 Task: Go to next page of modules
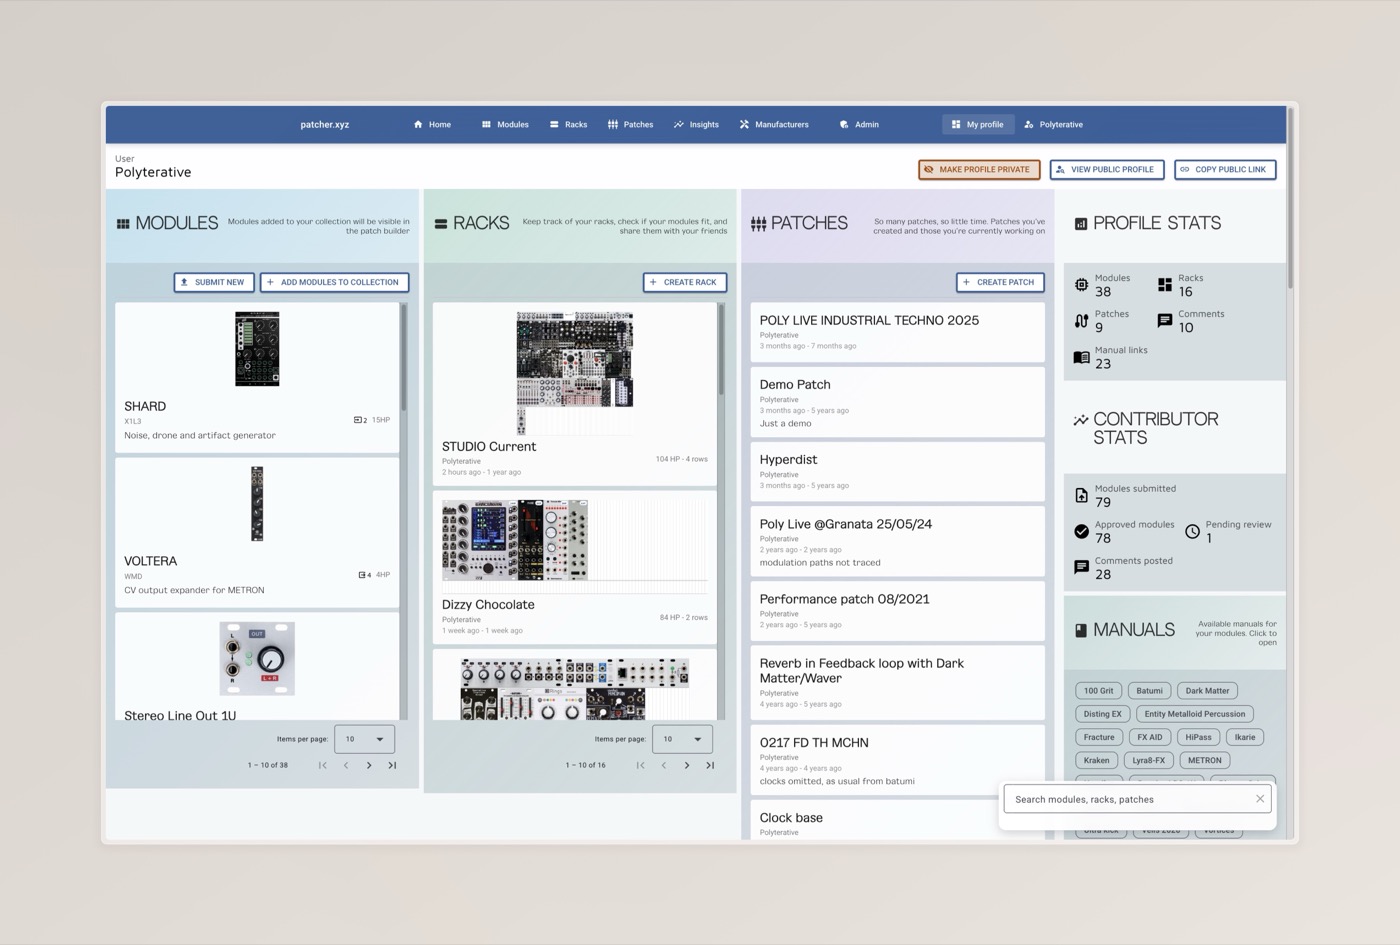(369, 765)
